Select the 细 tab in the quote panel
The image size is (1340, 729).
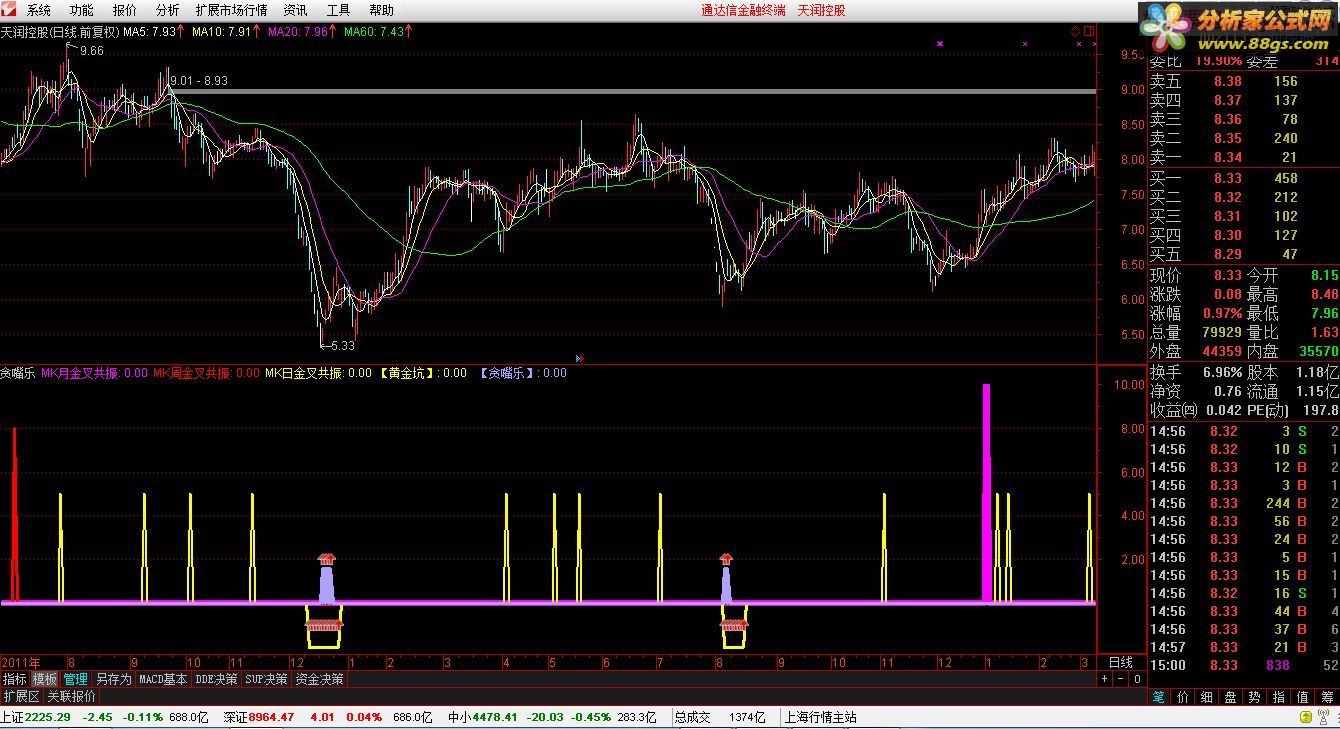click(x=1207, y=697)
